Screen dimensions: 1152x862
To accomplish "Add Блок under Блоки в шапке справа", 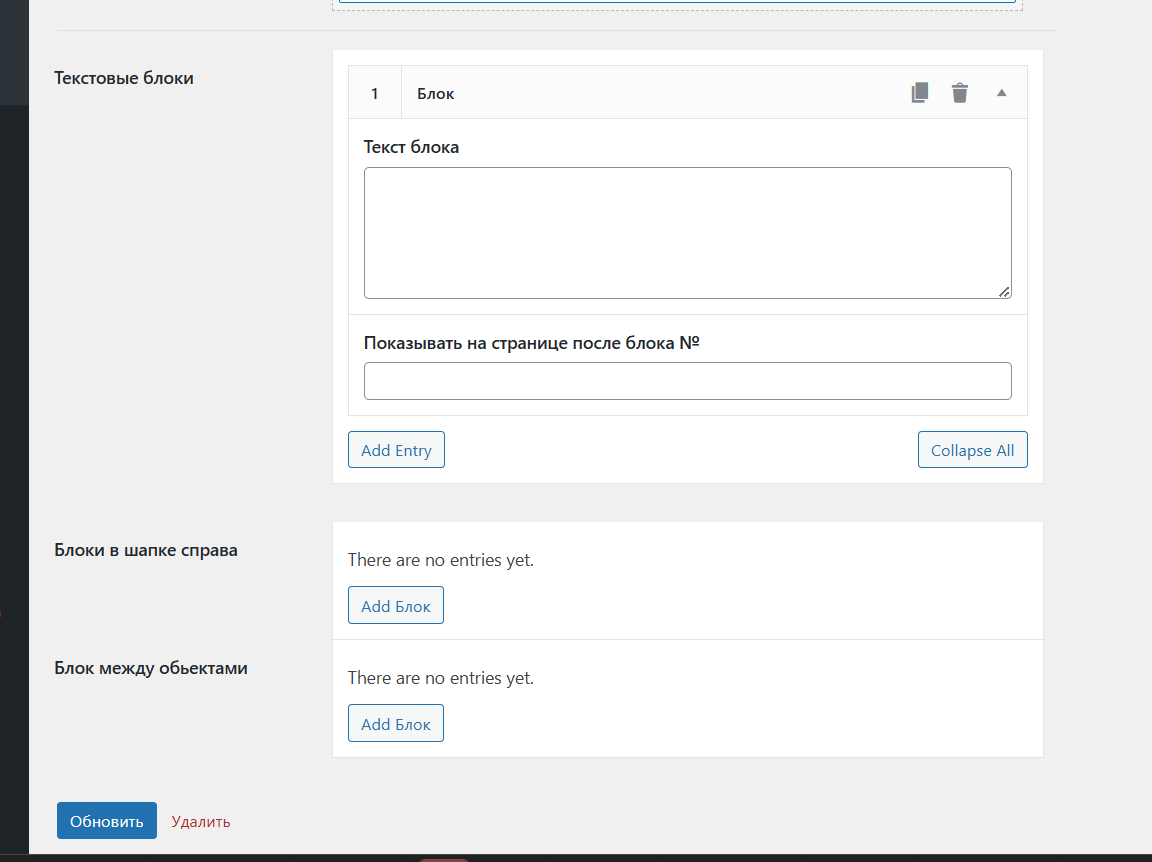I will (x=396, y=606).
